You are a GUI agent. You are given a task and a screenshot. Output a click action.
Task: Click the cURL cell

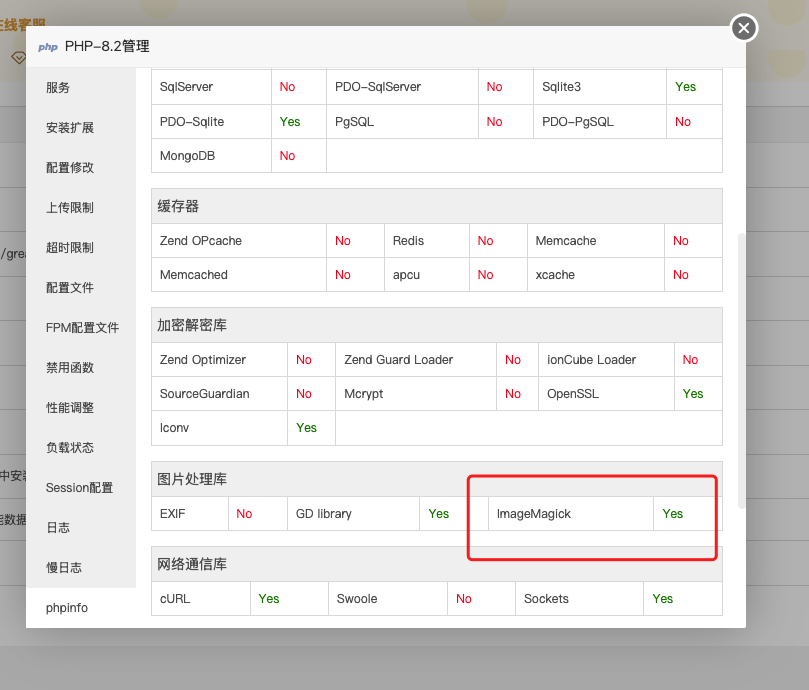pyautogui.click(x=201, y=599)
